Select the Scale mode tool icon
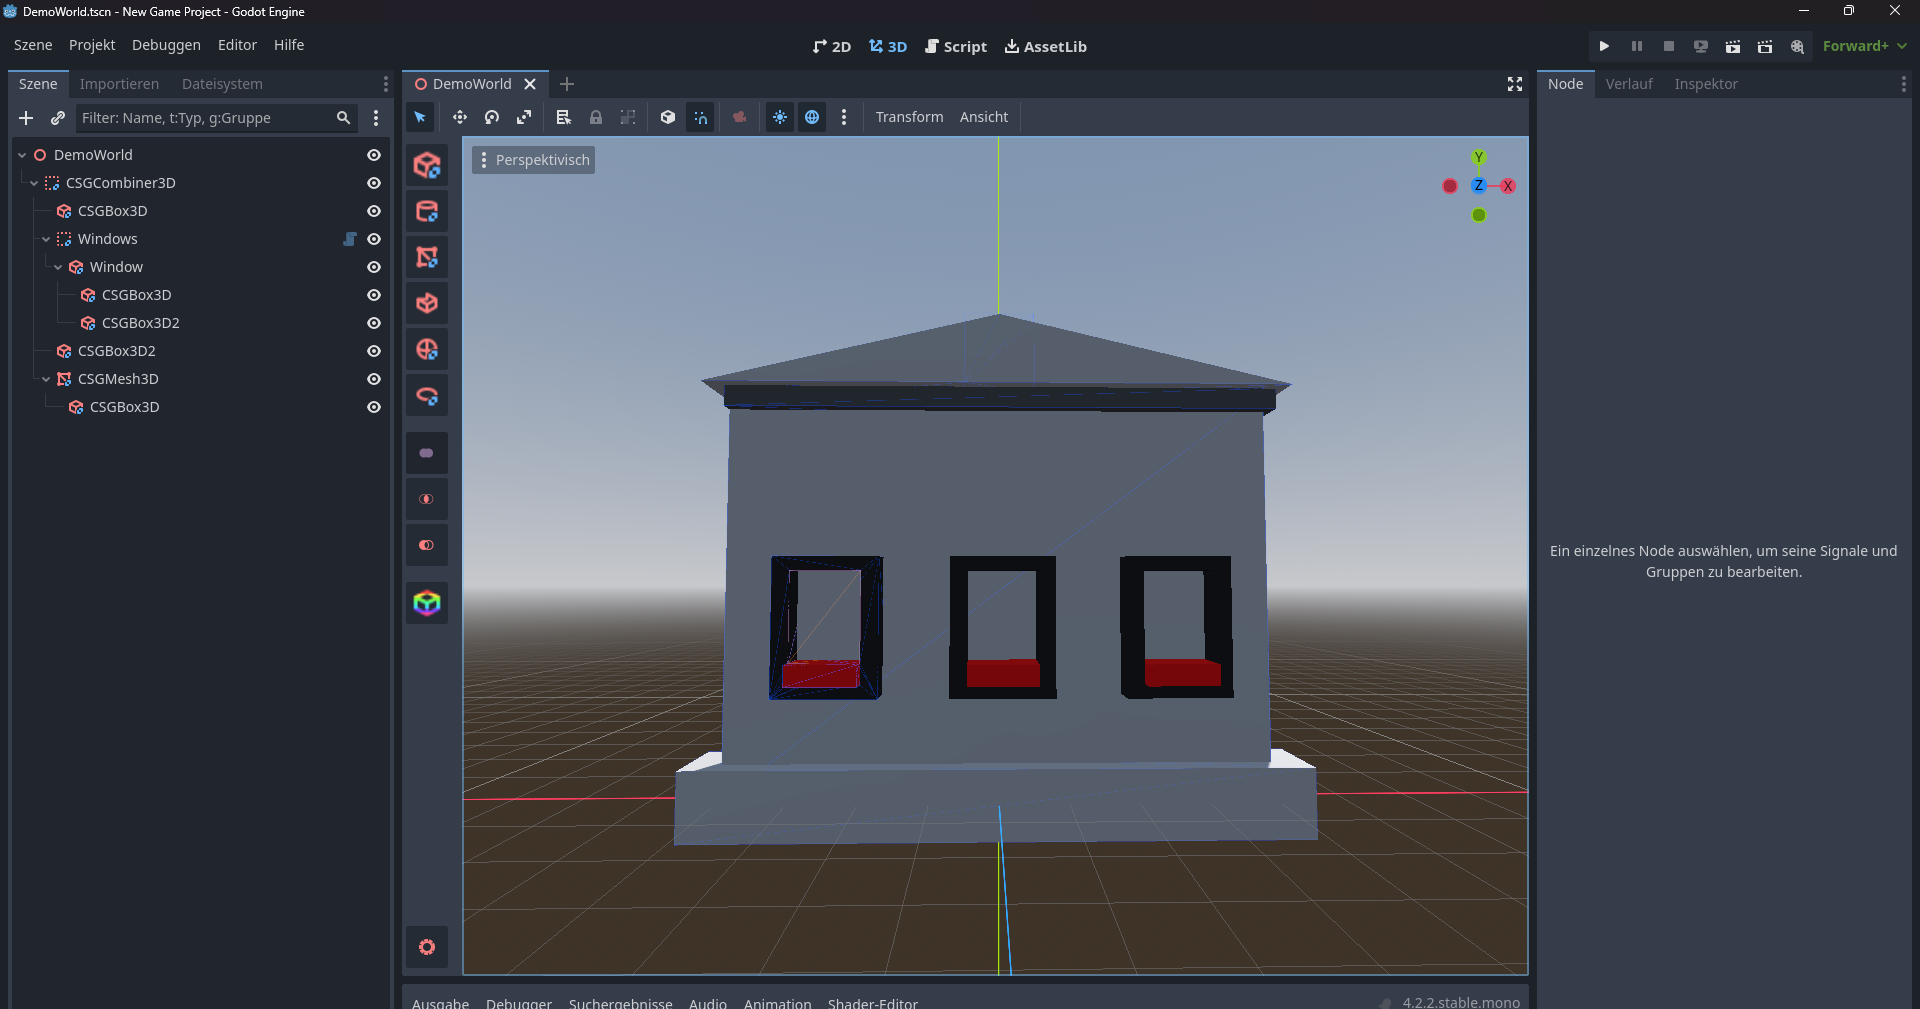This screenshot has width=1920, height=1009. (523, 117)
